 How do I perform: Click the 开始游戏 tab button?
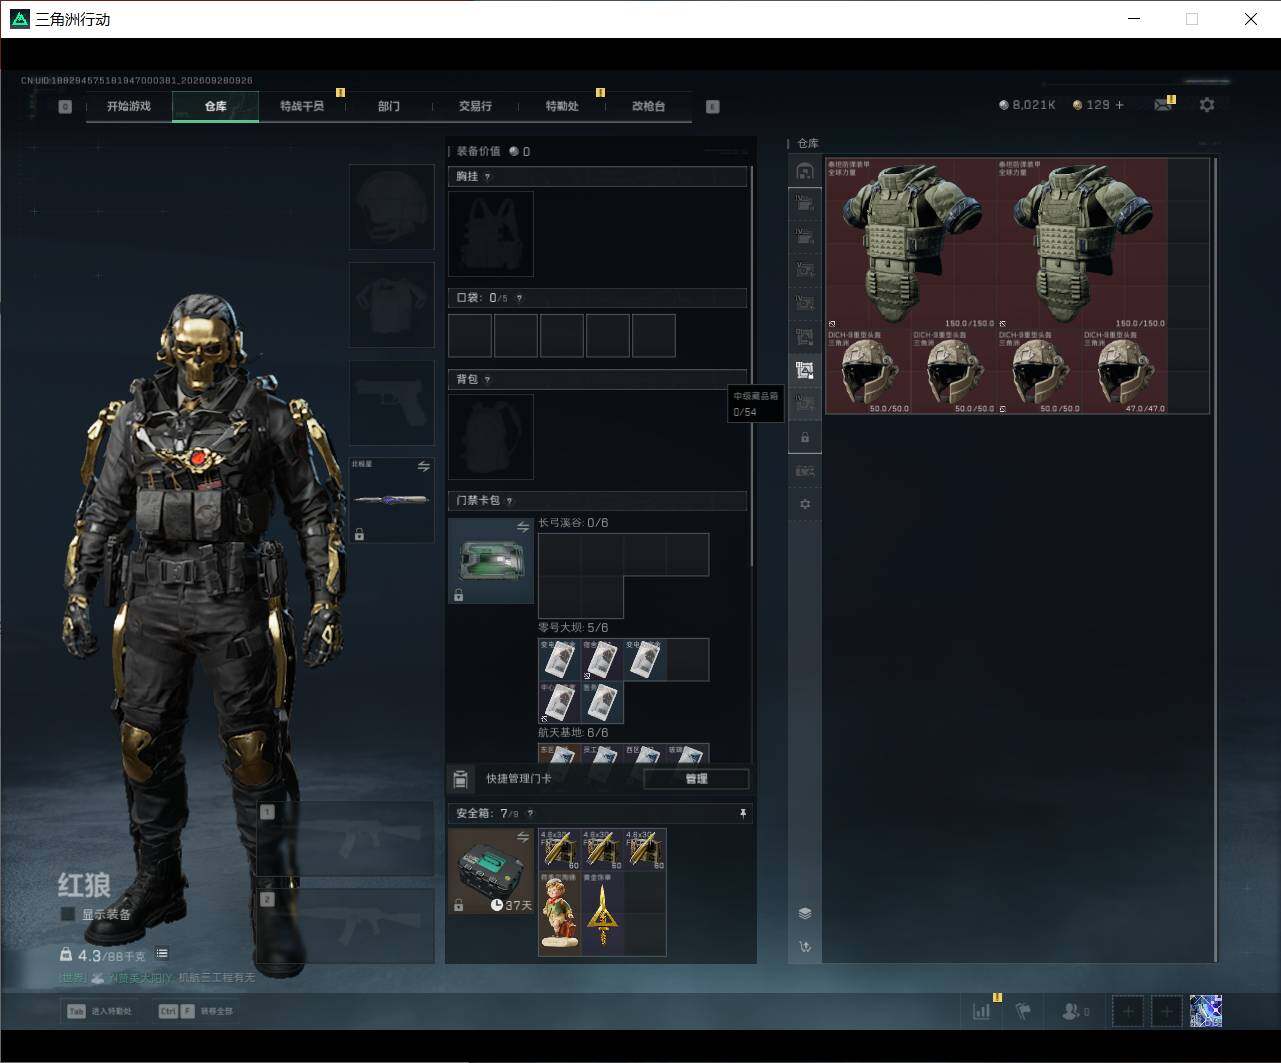[x=129, y=106]
